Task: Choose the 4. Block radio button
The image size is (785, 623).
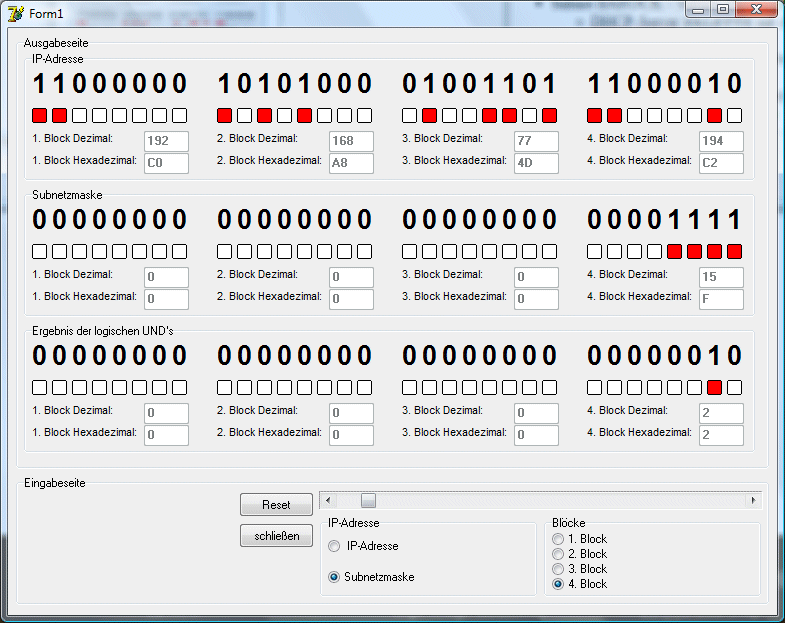Action: (x=580, y=584)
